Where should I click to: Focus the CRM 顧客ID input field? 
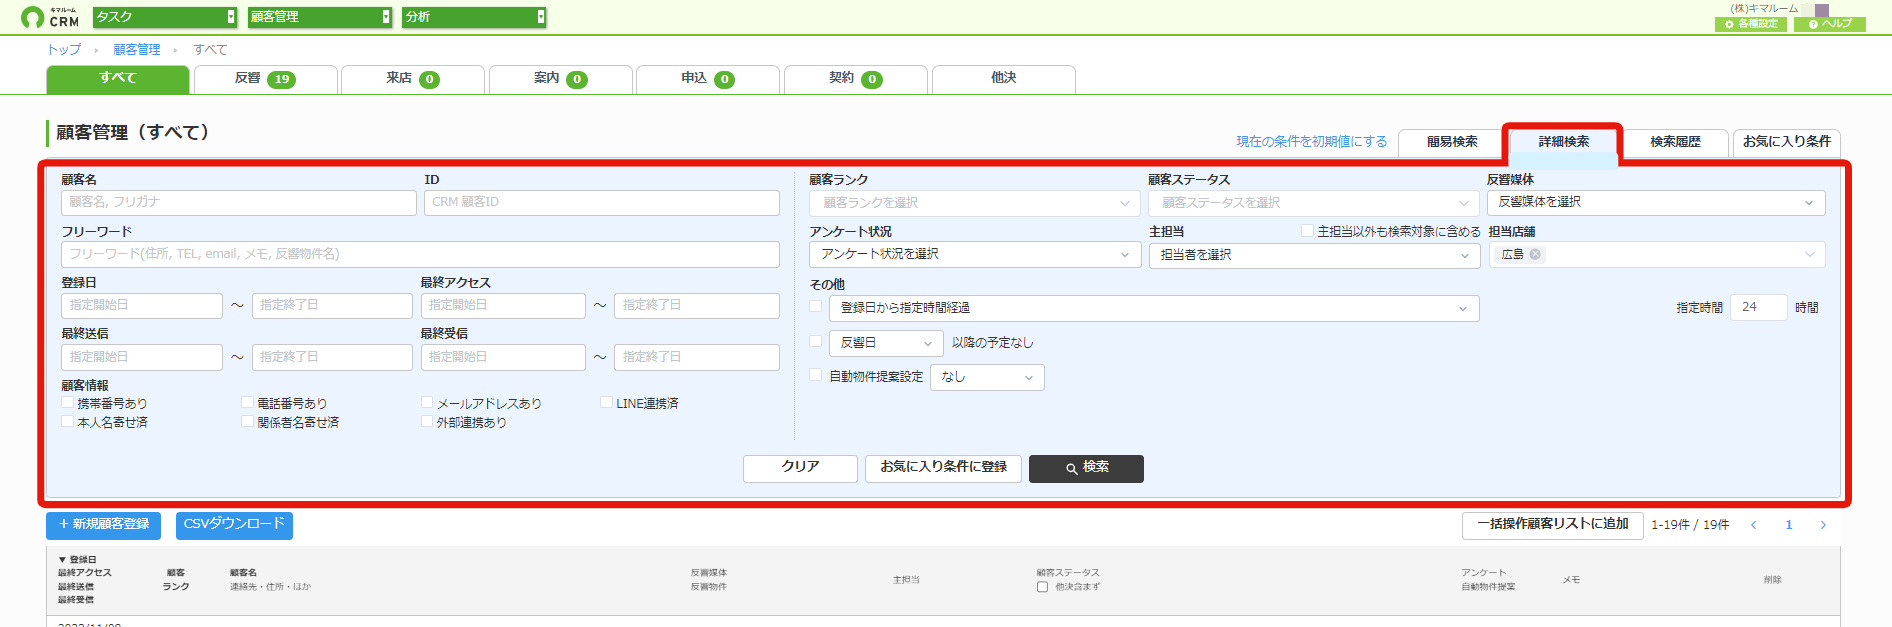602,203
